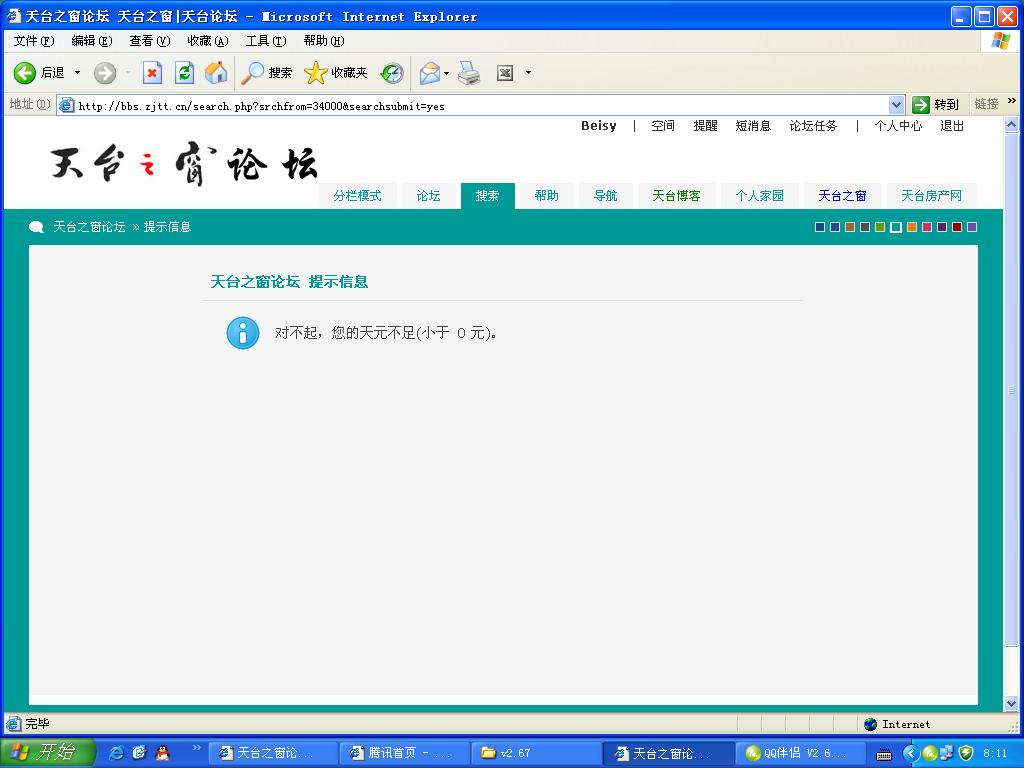Viewport: 1024px width, 768px height.
Task: Open the Favorites star button
Action: tap(336, 73)
